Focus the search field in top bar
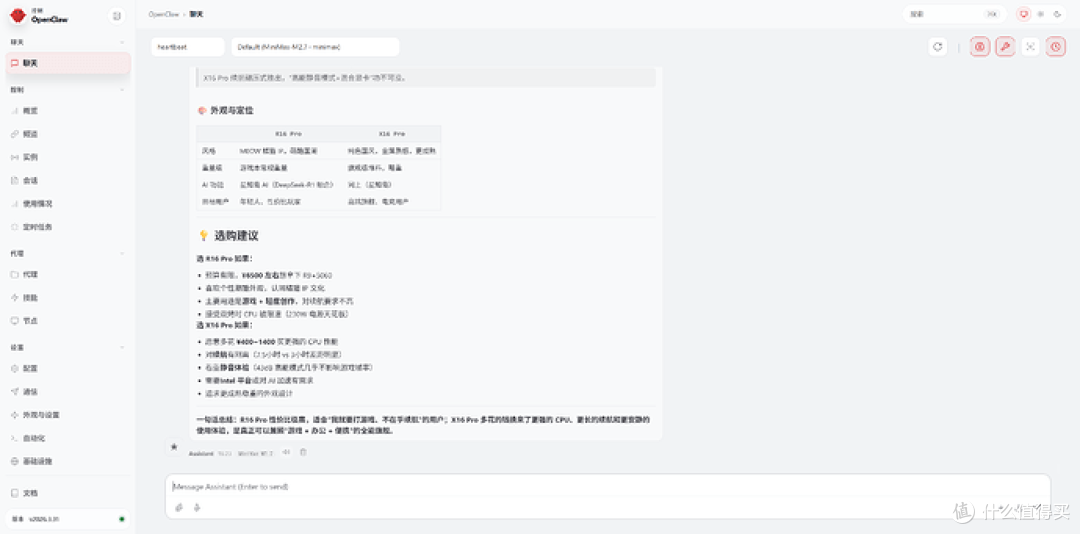 [955, 14]
